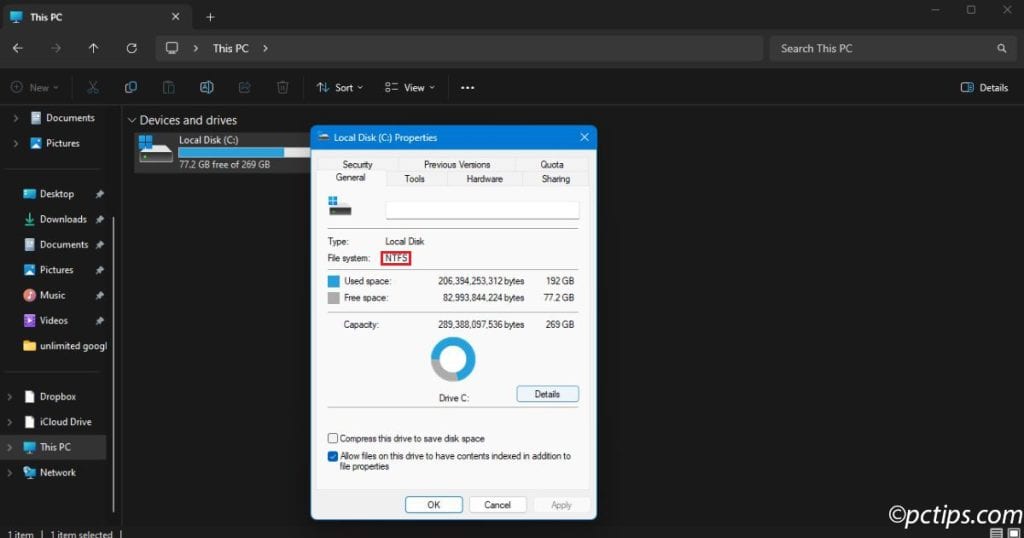Select the General tab
1024x538 pixels.
351,178
